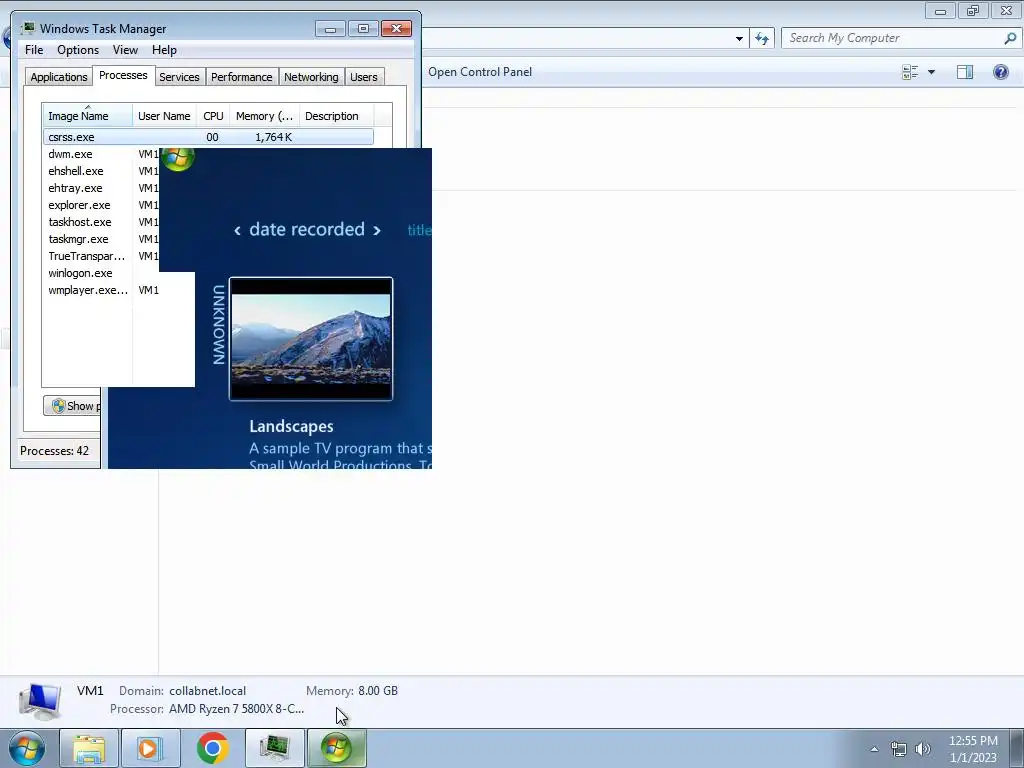Switch to the Networking tab
Viewport: 1024px width, 768px height.
pos(311,77)
